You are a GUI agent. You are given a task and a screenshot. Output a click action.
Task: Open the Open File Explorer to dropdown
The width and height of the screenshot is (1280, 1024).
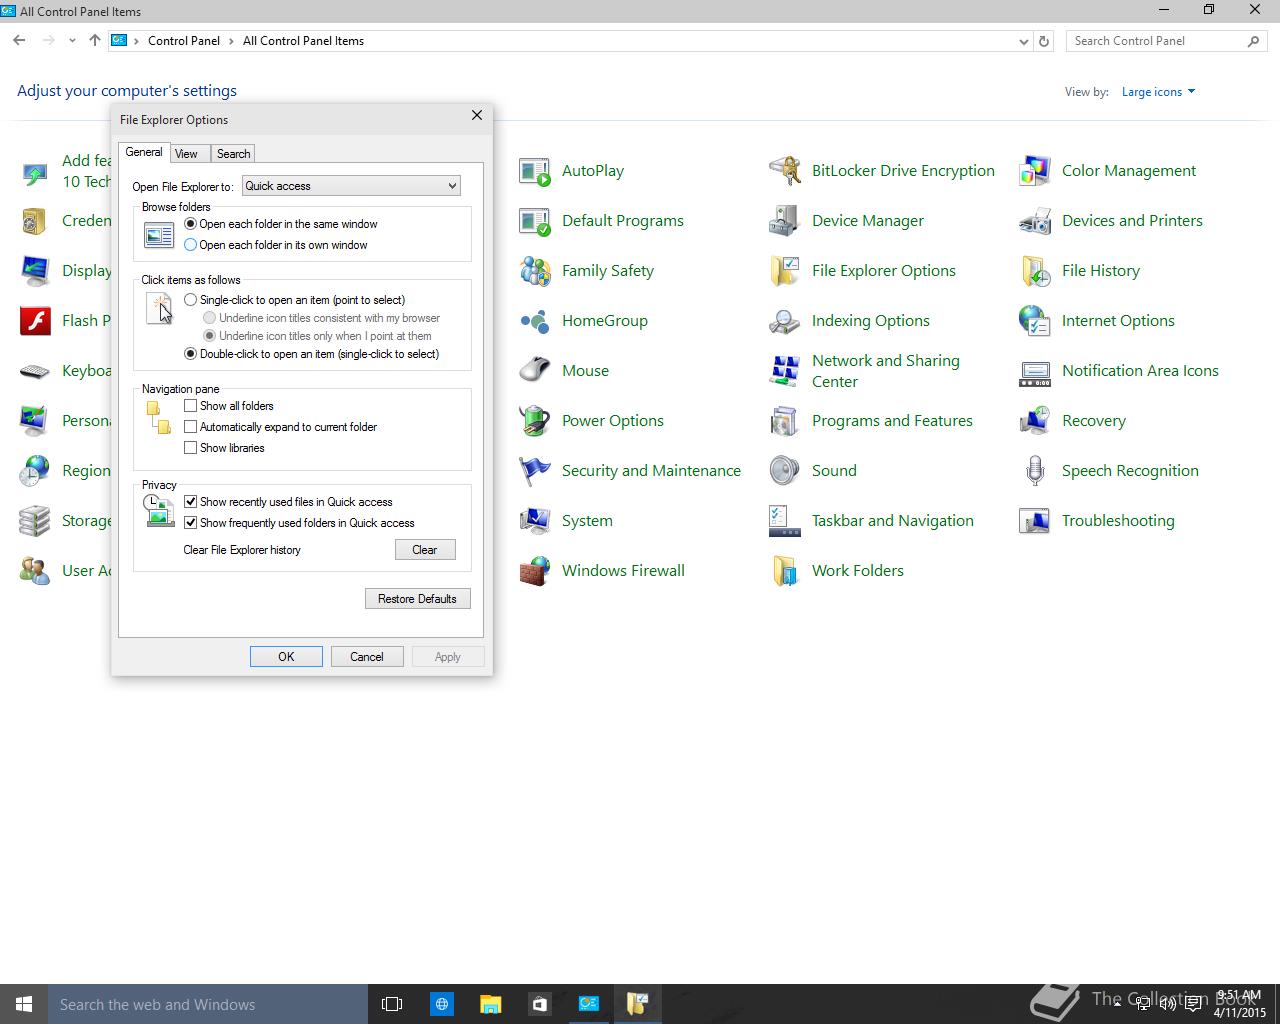click(351, 186)
